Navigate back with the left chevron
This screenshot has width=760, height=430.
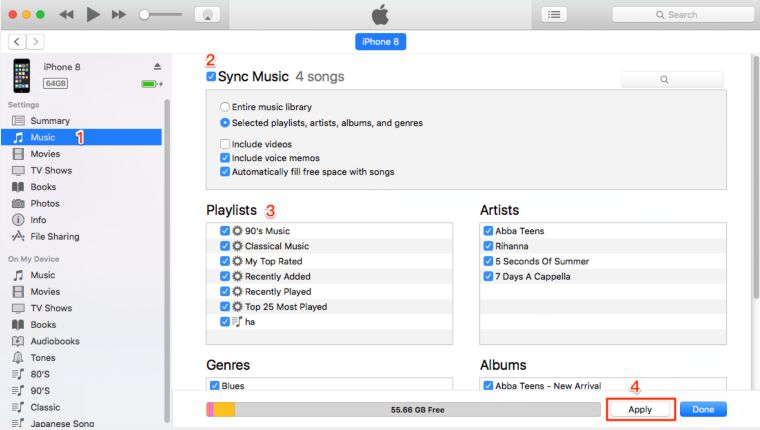click(17, 42)
